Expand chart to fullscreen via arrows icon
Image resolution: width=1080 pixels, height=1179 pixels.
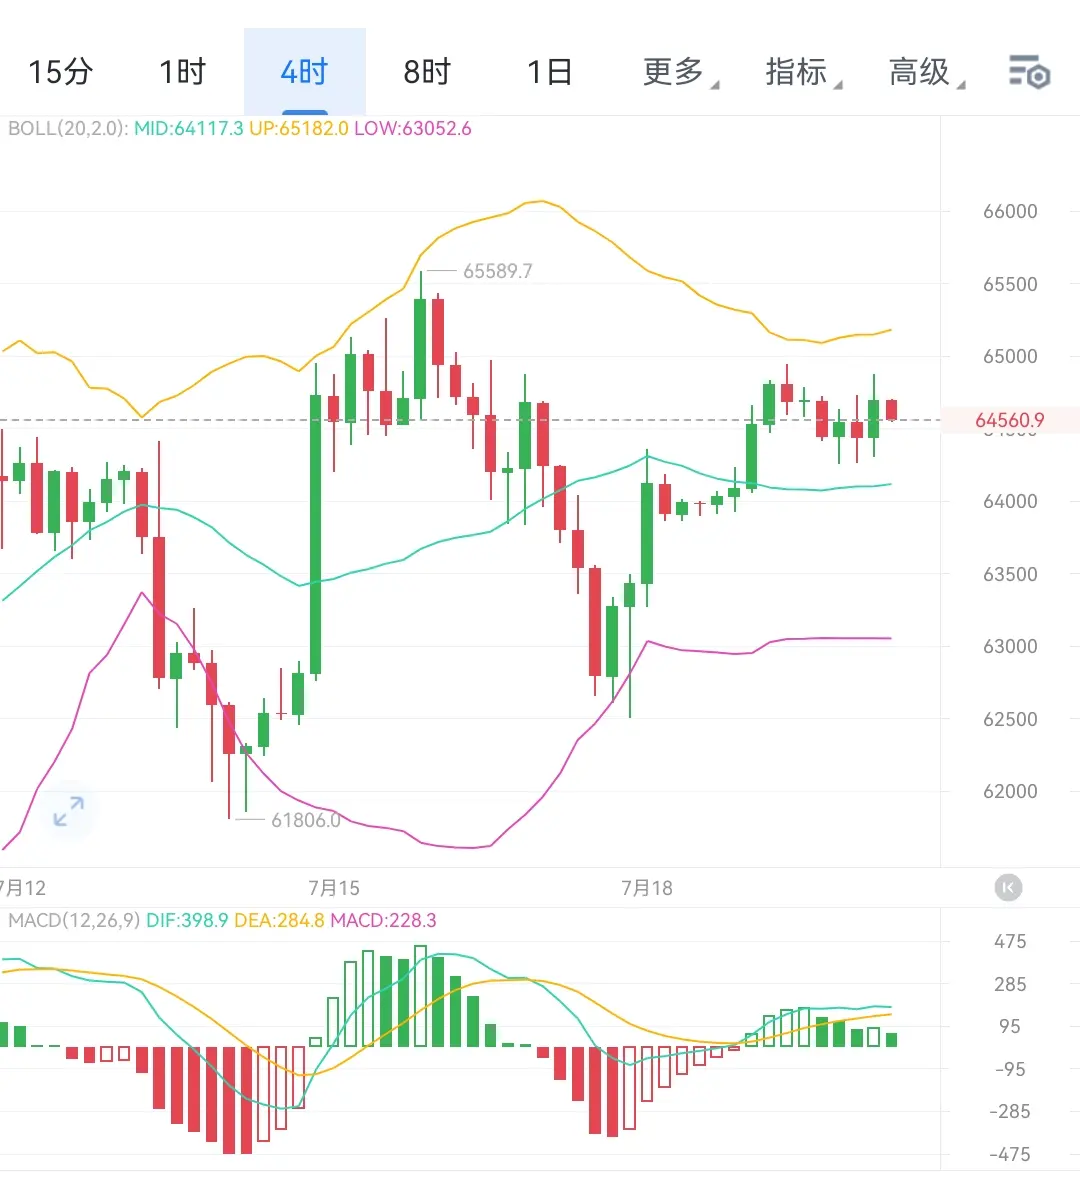[68, 811]
